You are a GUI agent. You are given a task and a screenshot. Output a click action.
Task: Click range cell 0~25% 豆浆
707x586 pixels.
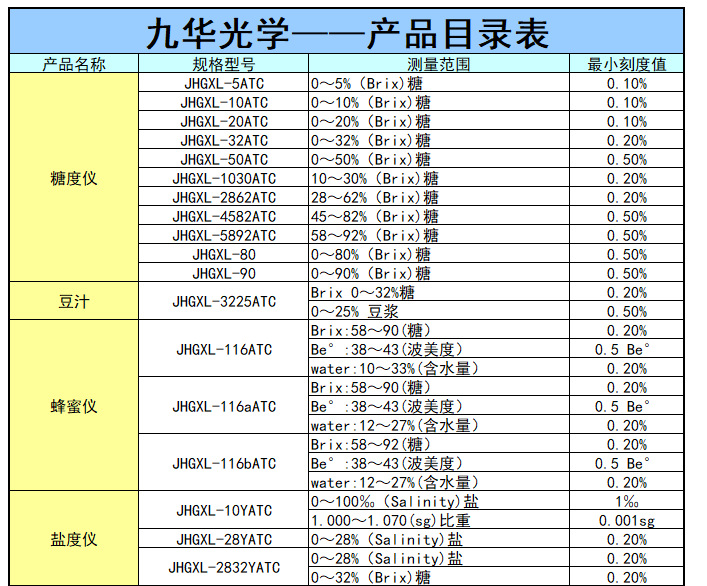click(439, 311)
